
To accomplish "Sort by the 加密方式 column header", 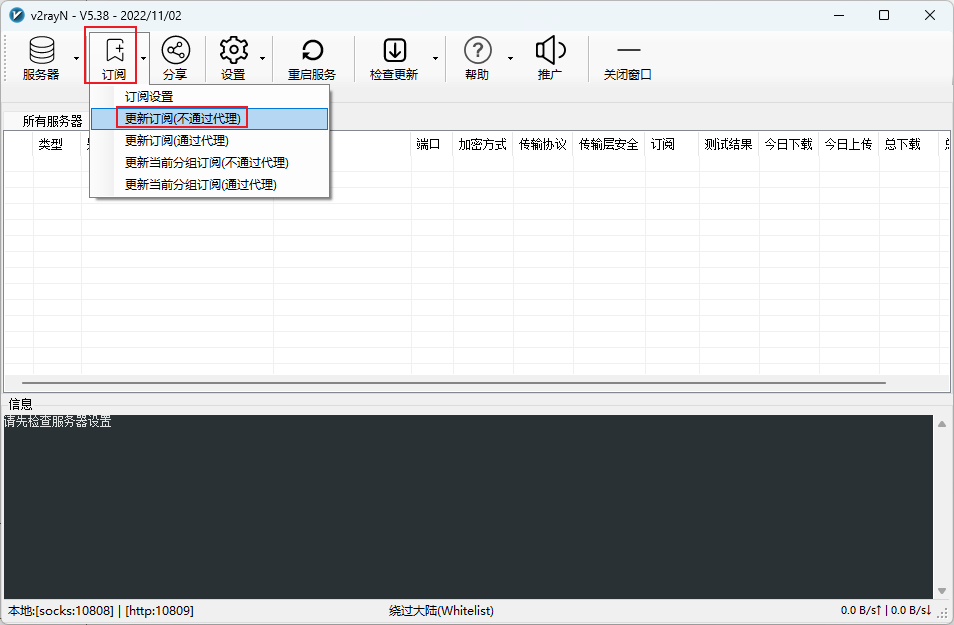I will pos(483,144).
